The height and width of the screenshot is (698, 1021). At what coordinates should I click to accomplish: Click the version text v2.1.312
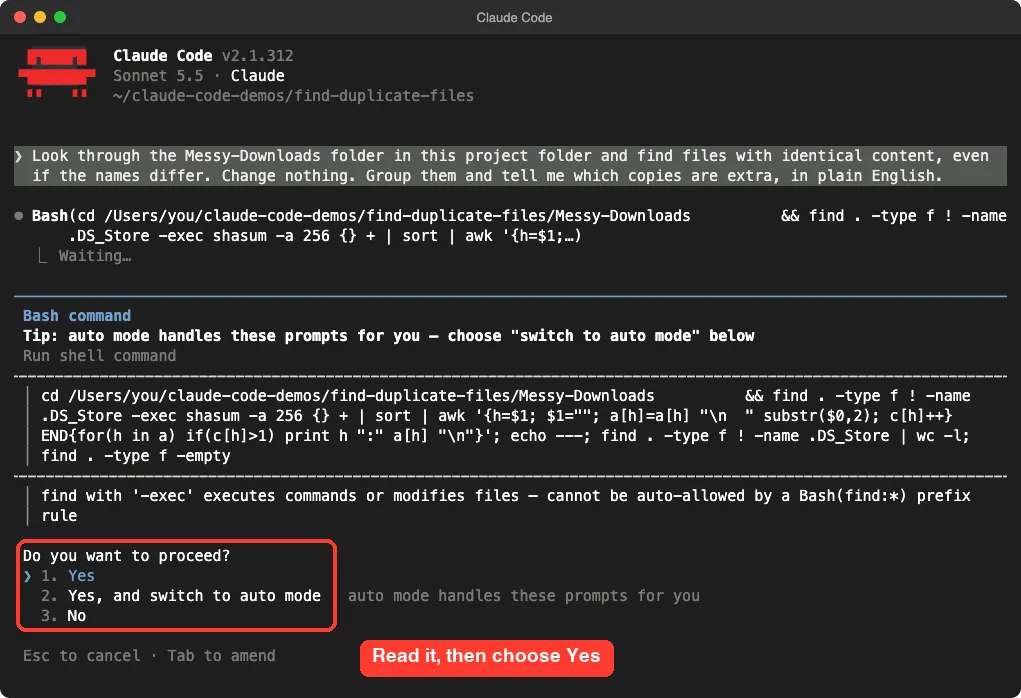257,55
